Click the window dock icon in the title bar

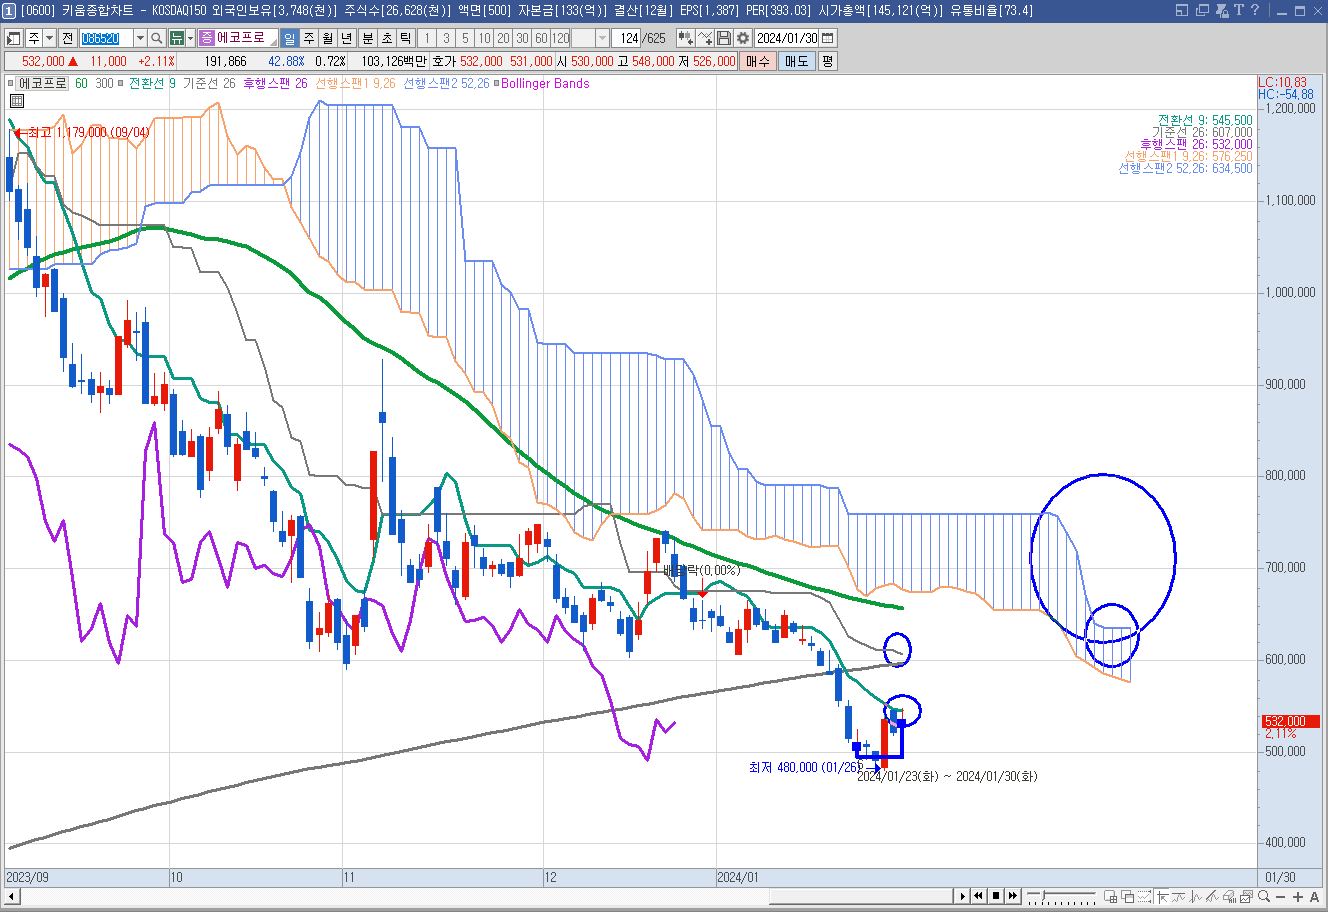pyautogui.click(x=1182, y=10)
